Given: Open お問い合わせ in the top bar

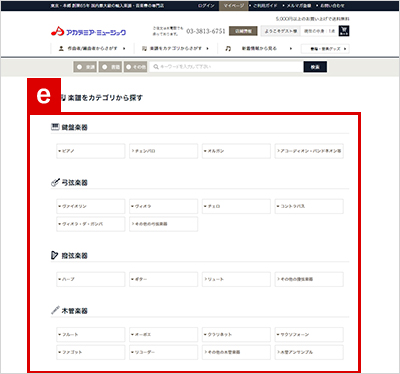Looking at the screenshot, I should pyautogui.click(x=331, y=6).
